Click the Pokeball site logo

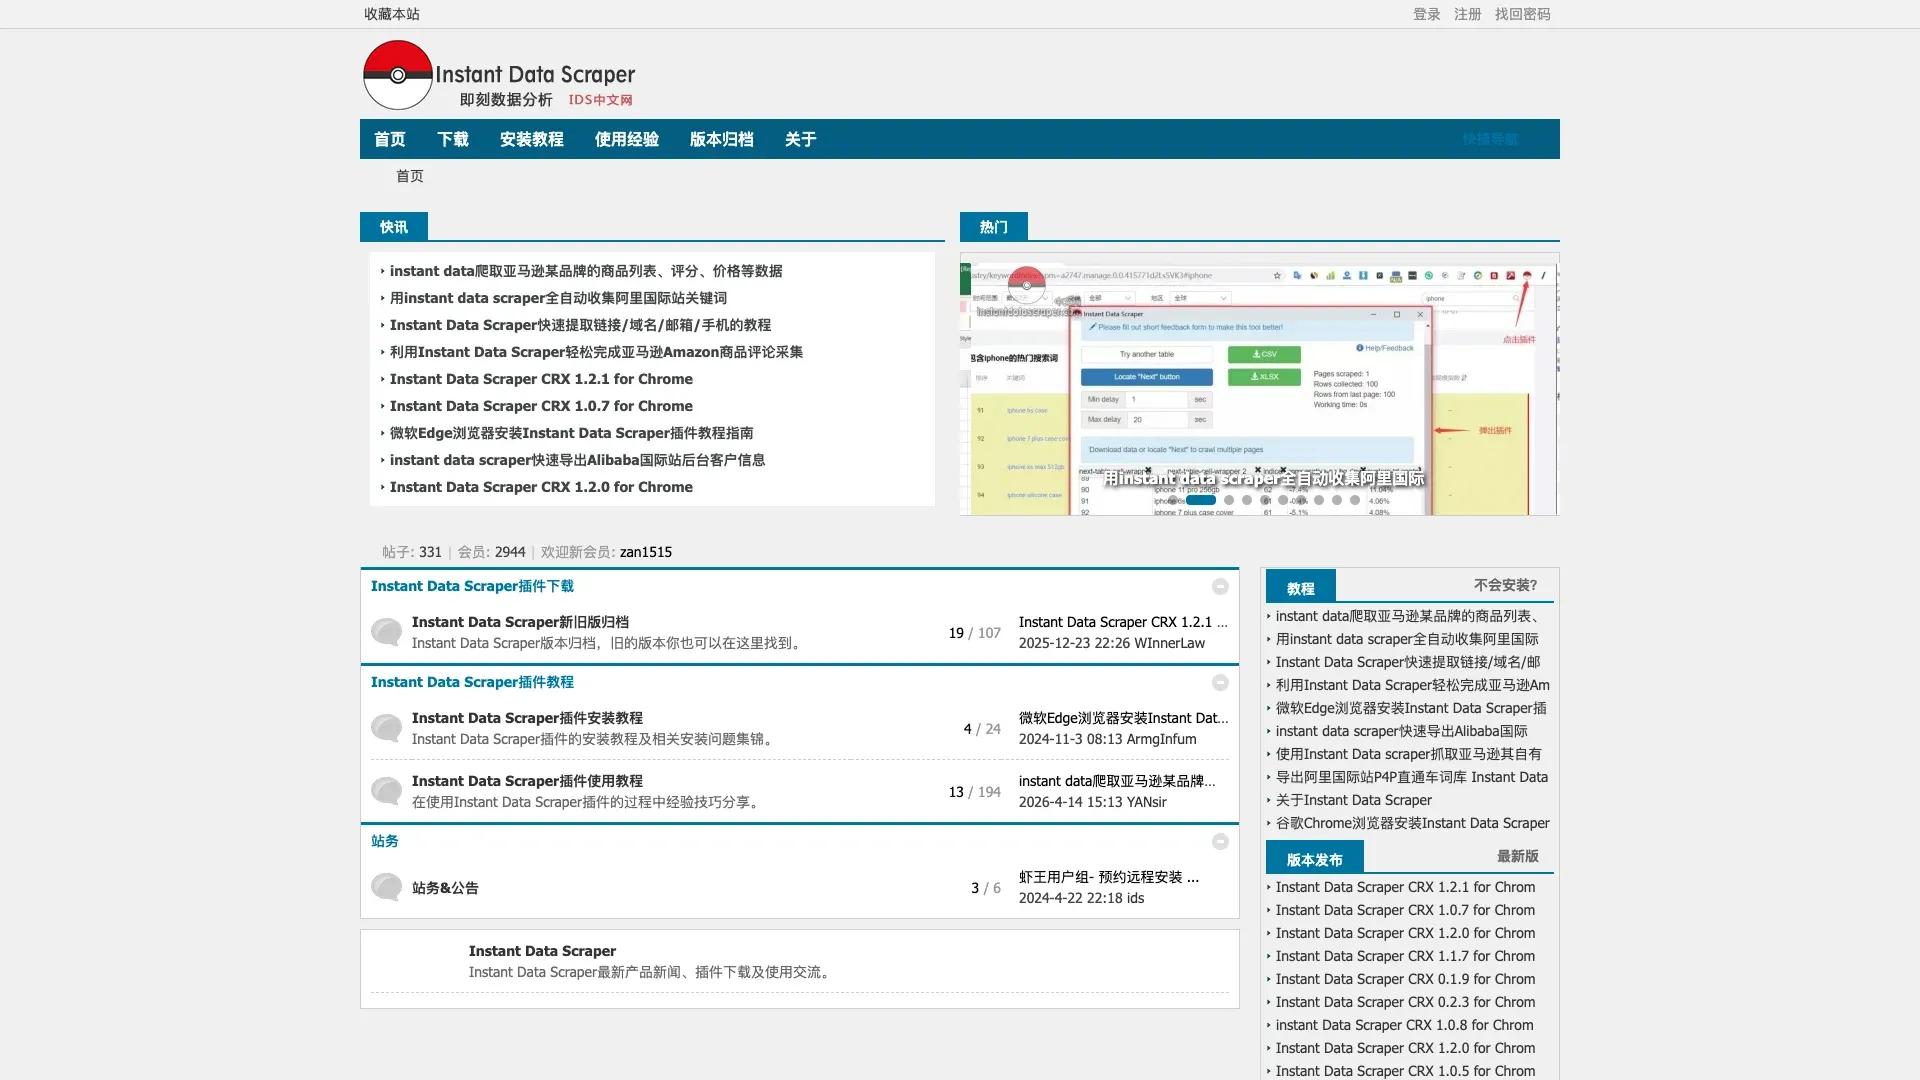pyautogui.click(x=398, y=75)
